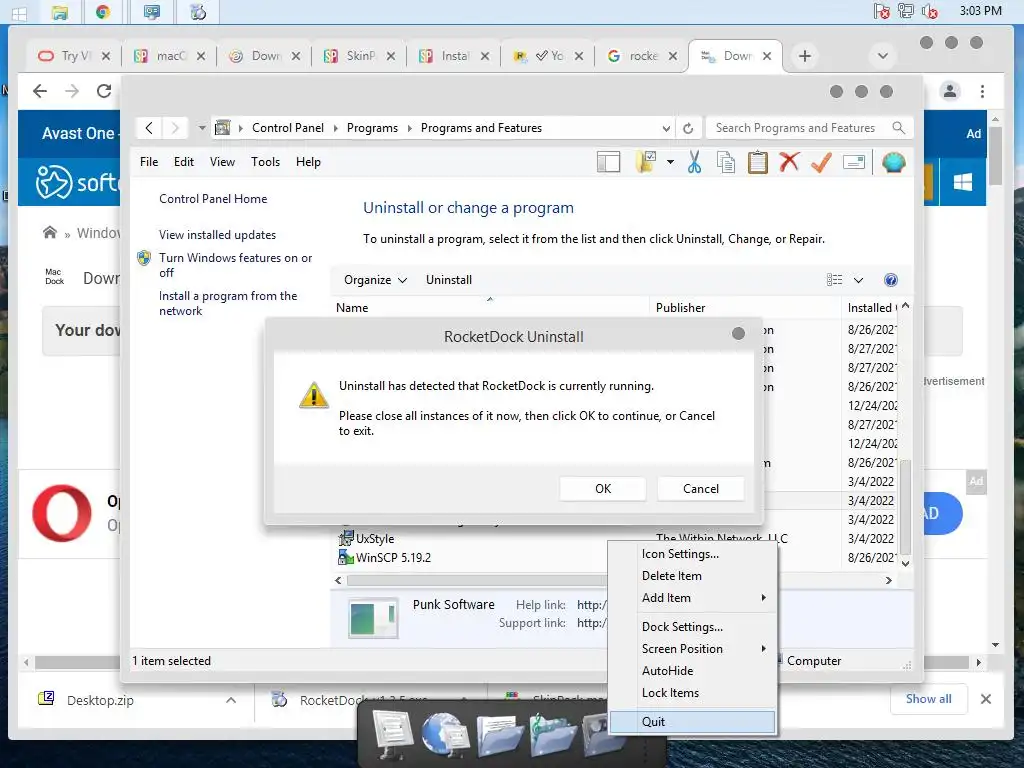Viewport: 1024px width, 768px height.
Task: Click Cancel in the RocketDock Uninstall dialog
Action: (x=701, y=488)
